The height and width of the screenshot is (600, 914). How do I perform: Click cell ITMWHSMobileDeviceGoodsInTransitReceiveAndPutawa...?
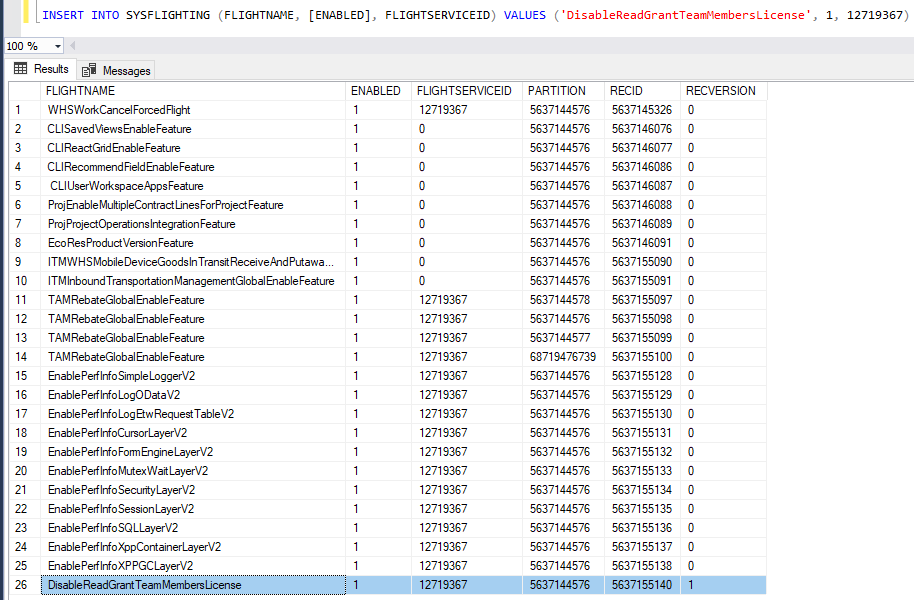click(x=191, y=262)
